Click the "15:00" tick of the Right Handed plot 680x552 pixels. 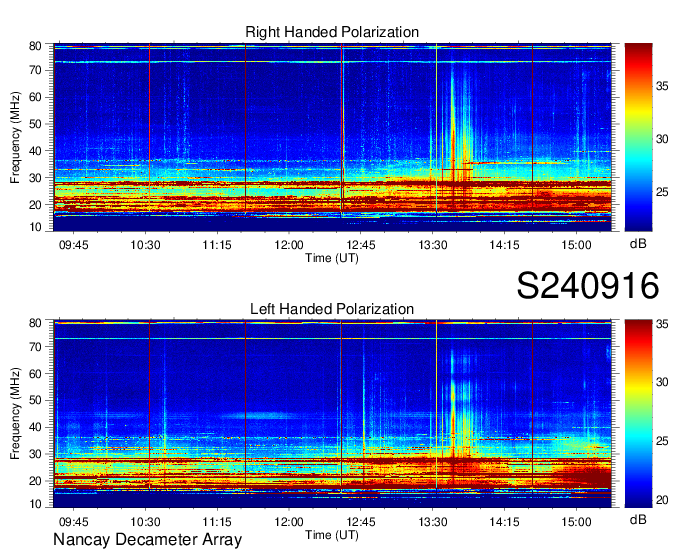coord(576,245)
